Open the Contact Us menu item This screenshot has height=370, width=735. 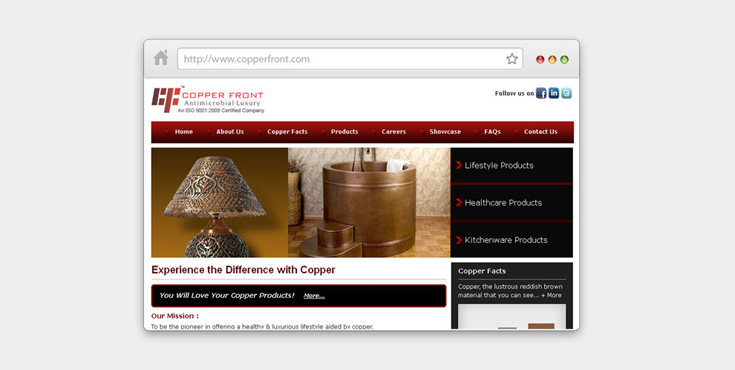click(540, 132)
